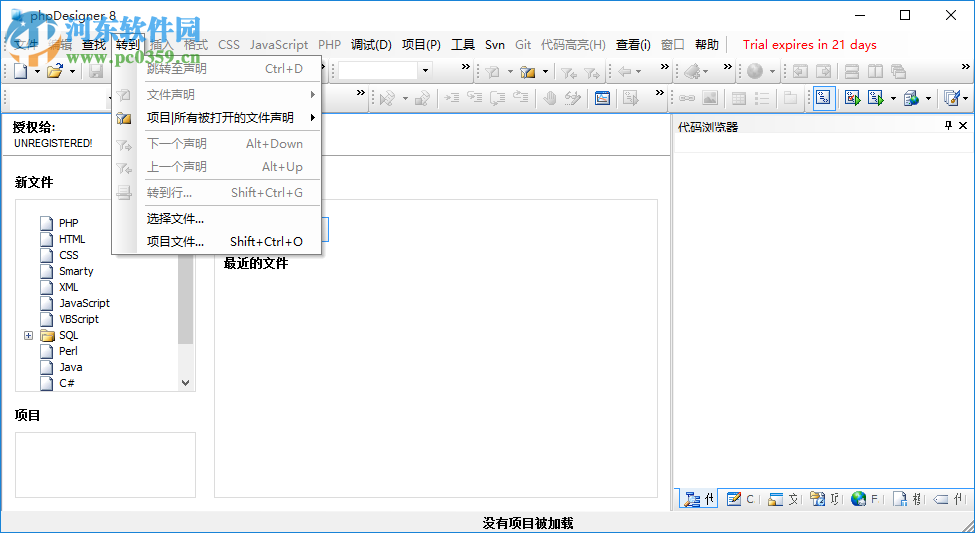The height and width of the screenshot is (533, 975).
Task: Click the filter folder project declarations toolbar icon
Action: pos(528,72)
